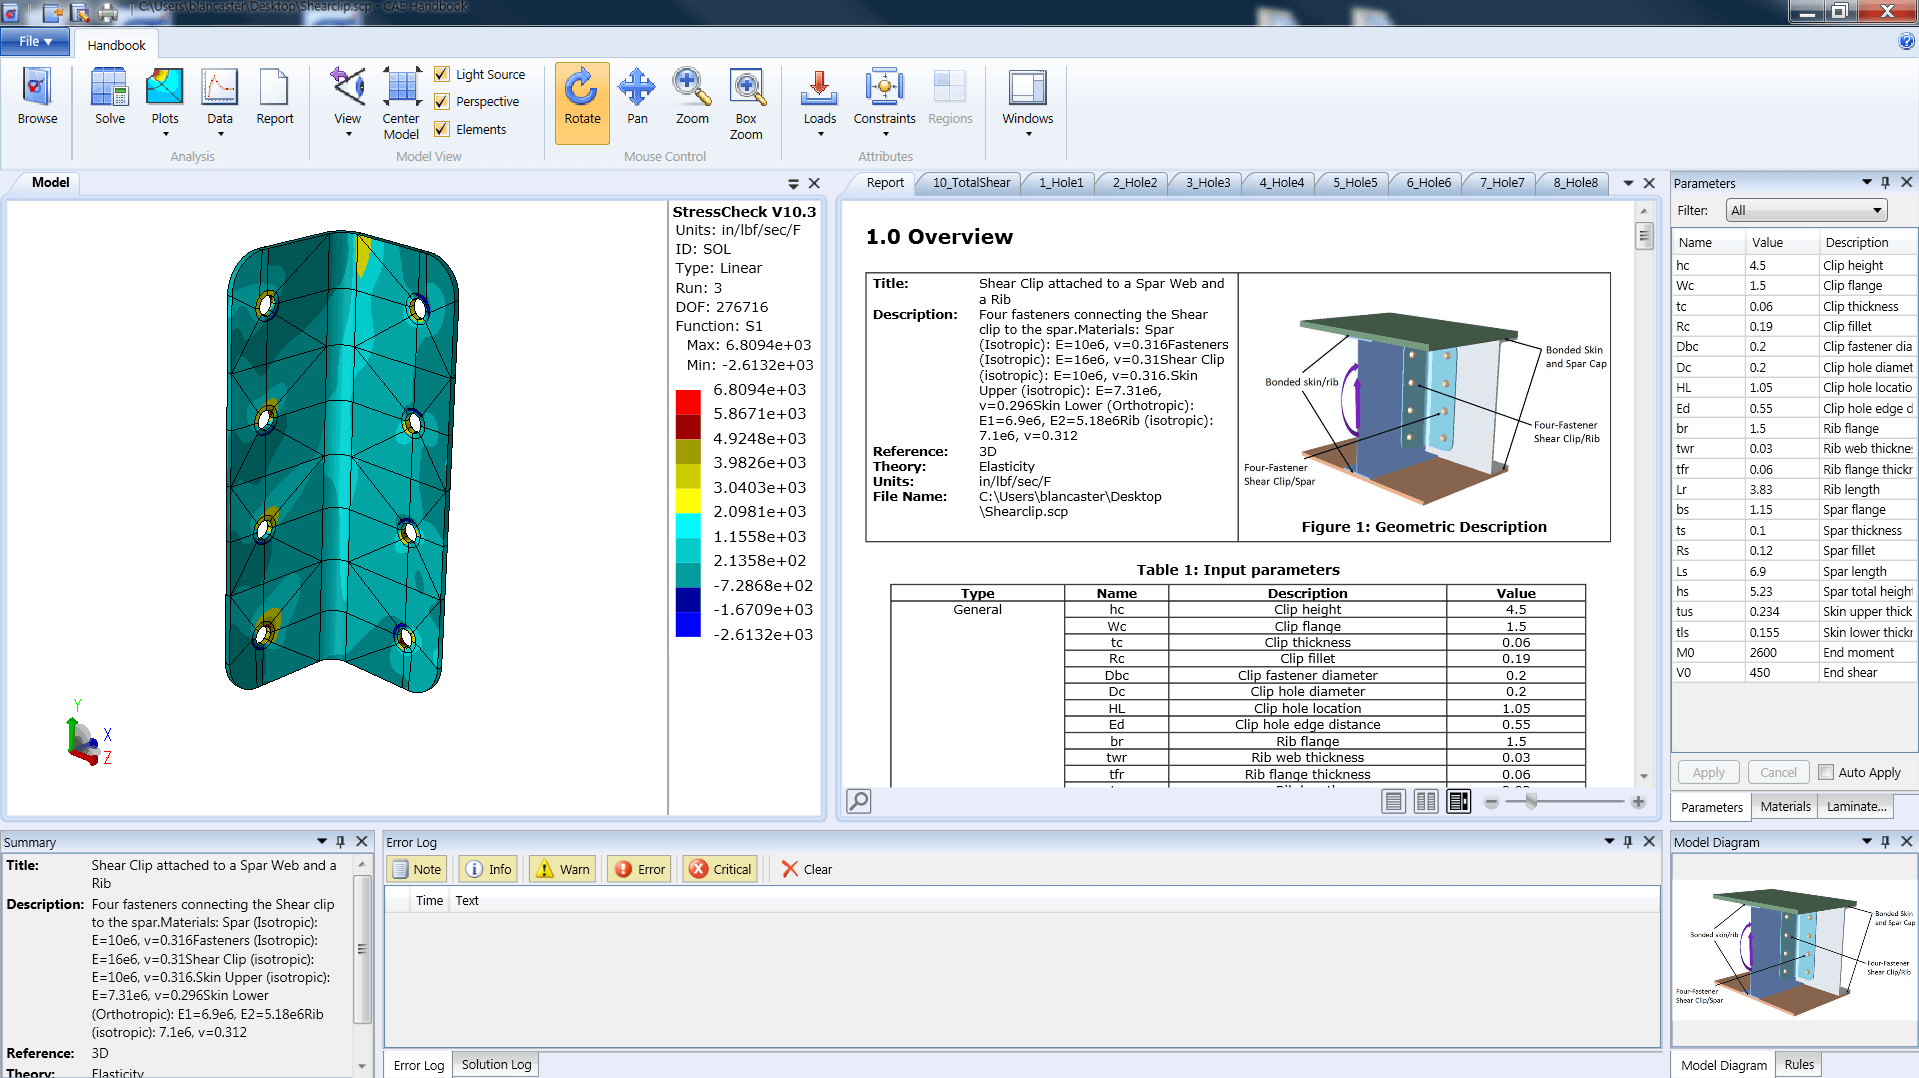Click Clear in the Error Log

[x=806, y=869]
